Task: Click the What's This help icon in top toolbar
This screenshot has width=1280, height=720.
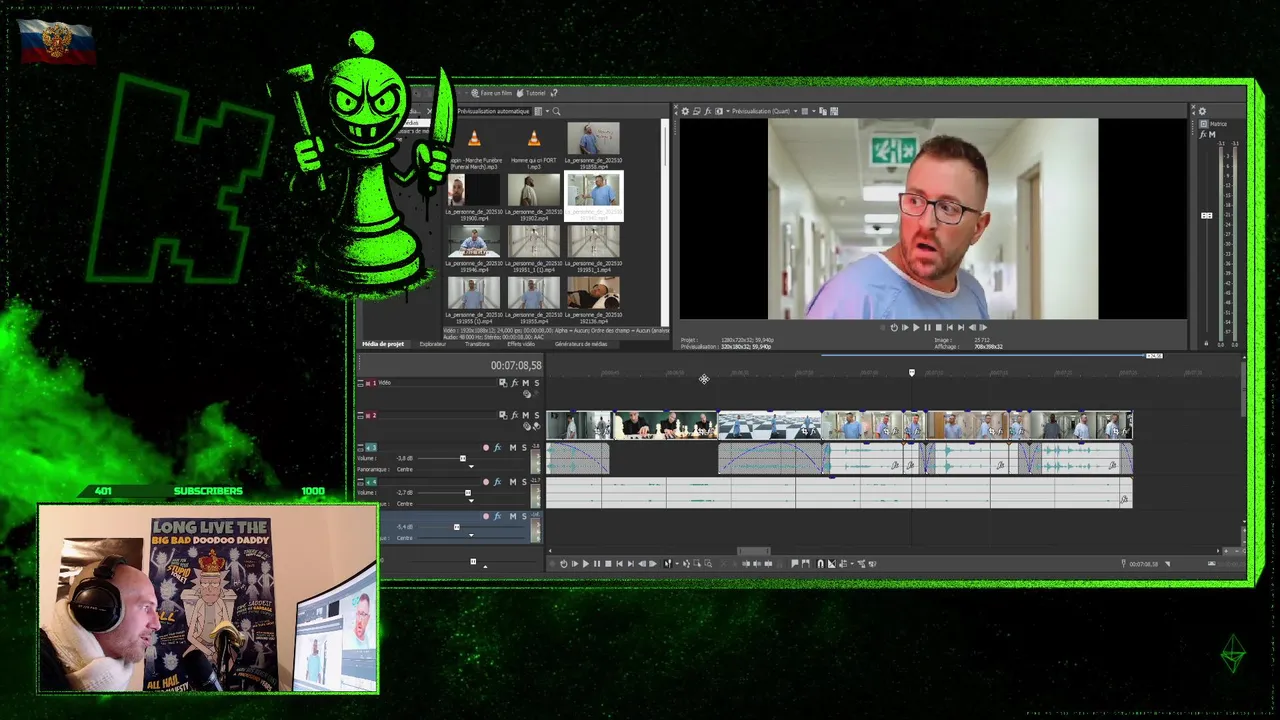Action: coord(554,93)
